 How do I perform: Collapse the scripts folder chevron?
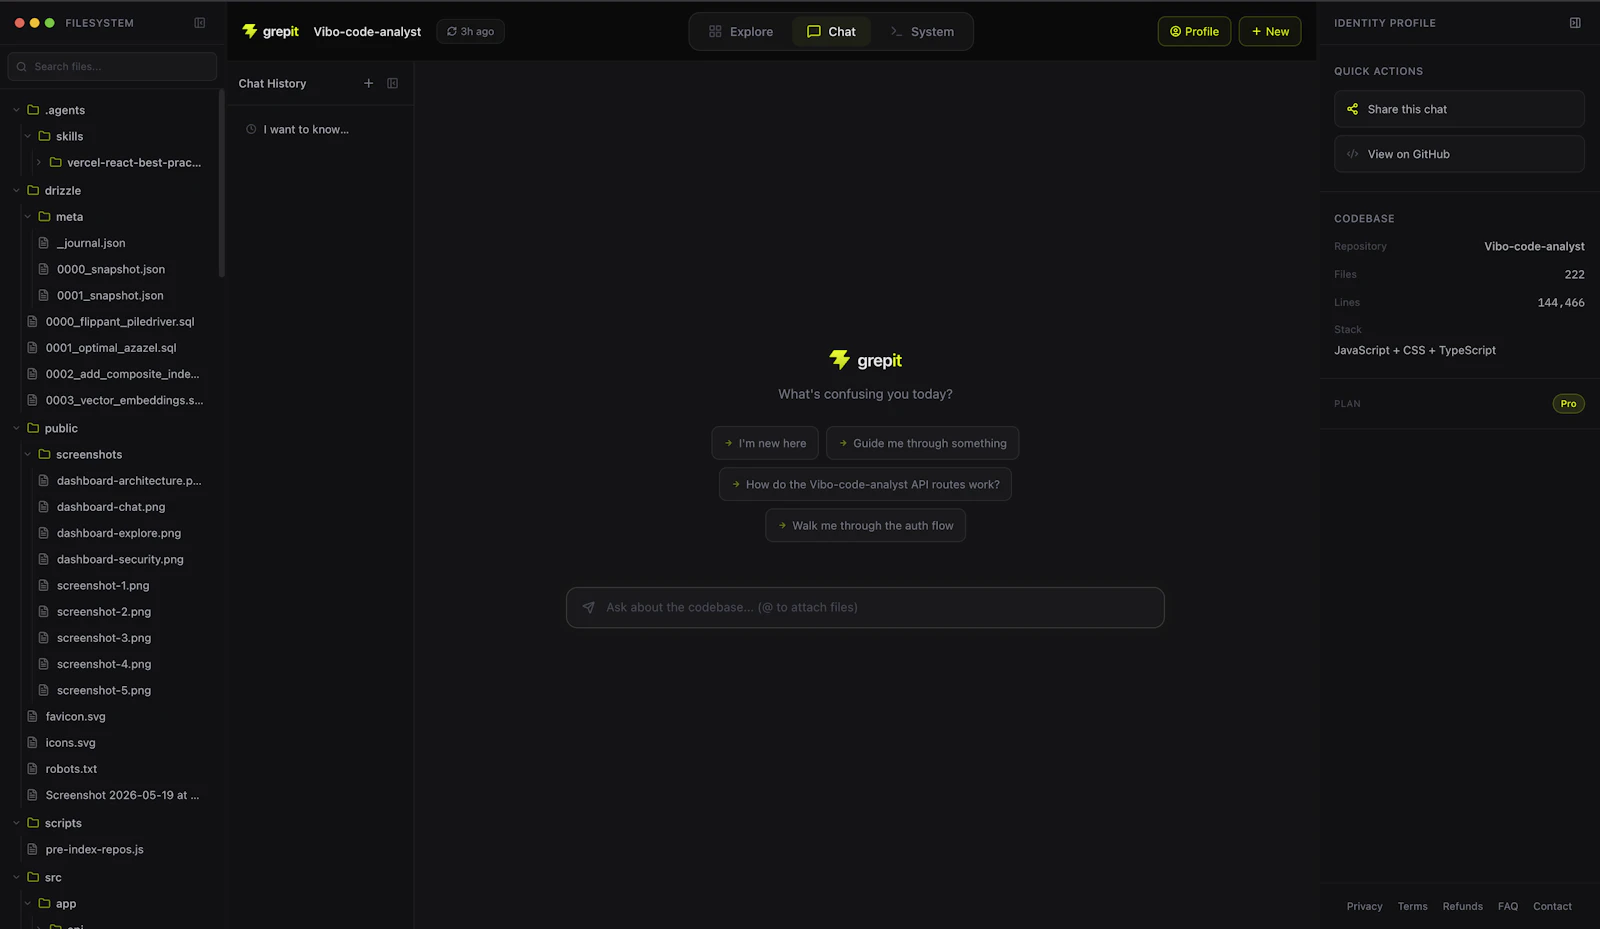pyautogui.click(x=16, y=823)
